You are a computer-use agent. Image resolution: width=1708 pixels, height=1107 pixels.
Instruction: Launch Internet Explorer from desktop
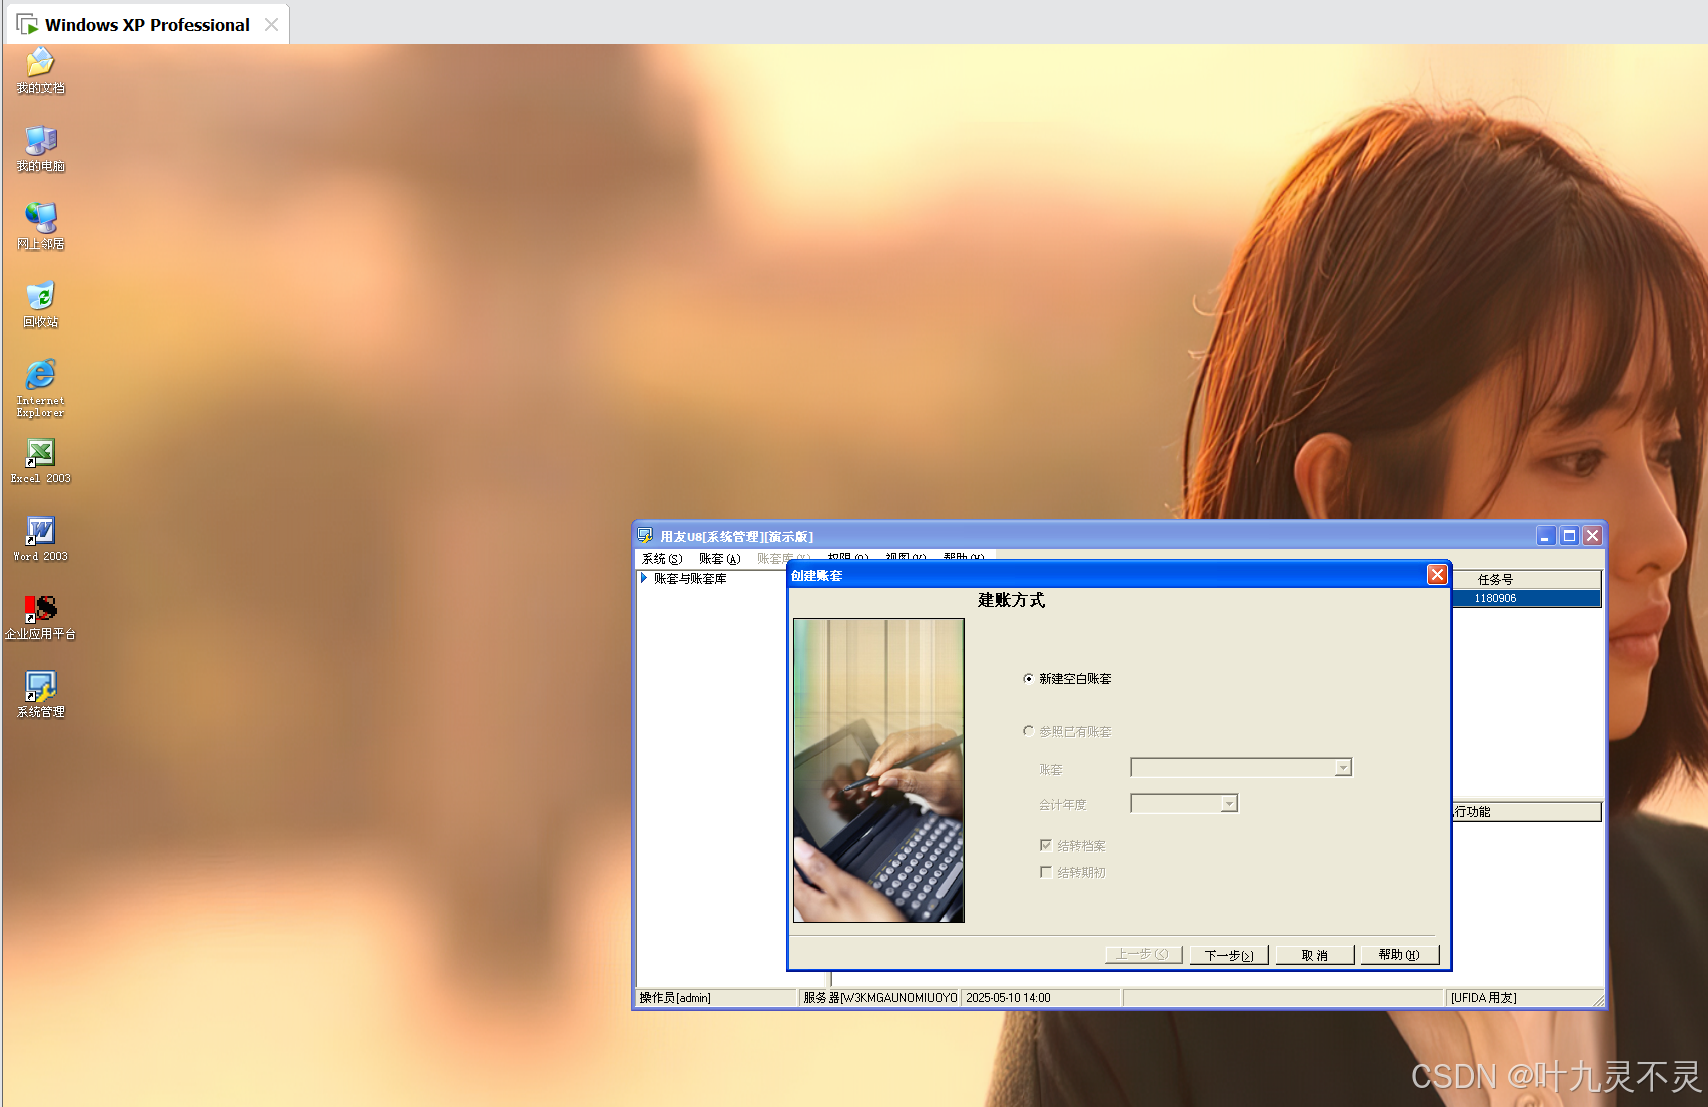click(40, 388)
